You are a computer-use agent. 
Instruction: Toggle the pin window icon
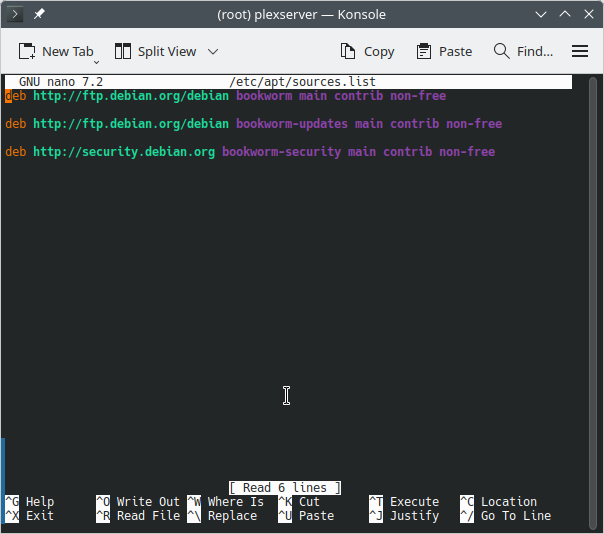[39, 15]
